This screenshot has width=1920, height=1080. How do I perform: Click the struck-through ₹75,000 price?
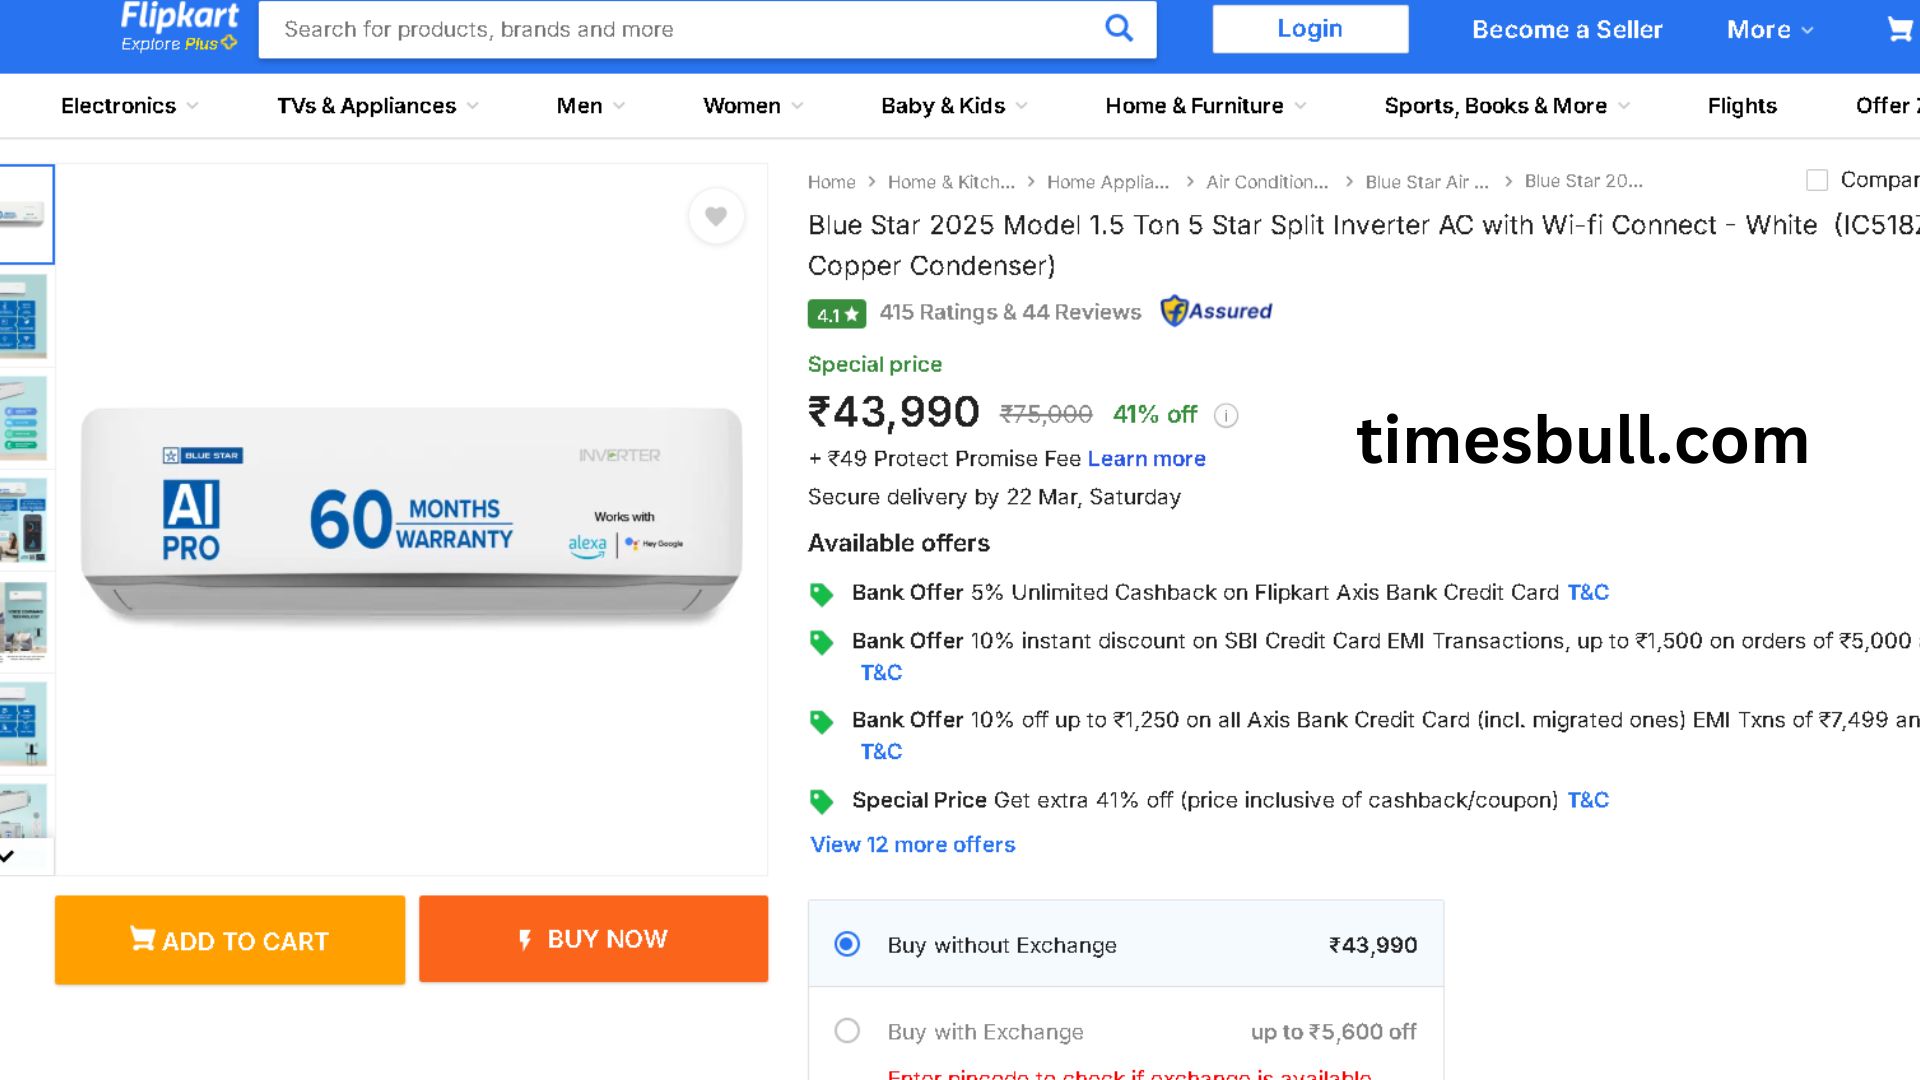point(1046,414)
